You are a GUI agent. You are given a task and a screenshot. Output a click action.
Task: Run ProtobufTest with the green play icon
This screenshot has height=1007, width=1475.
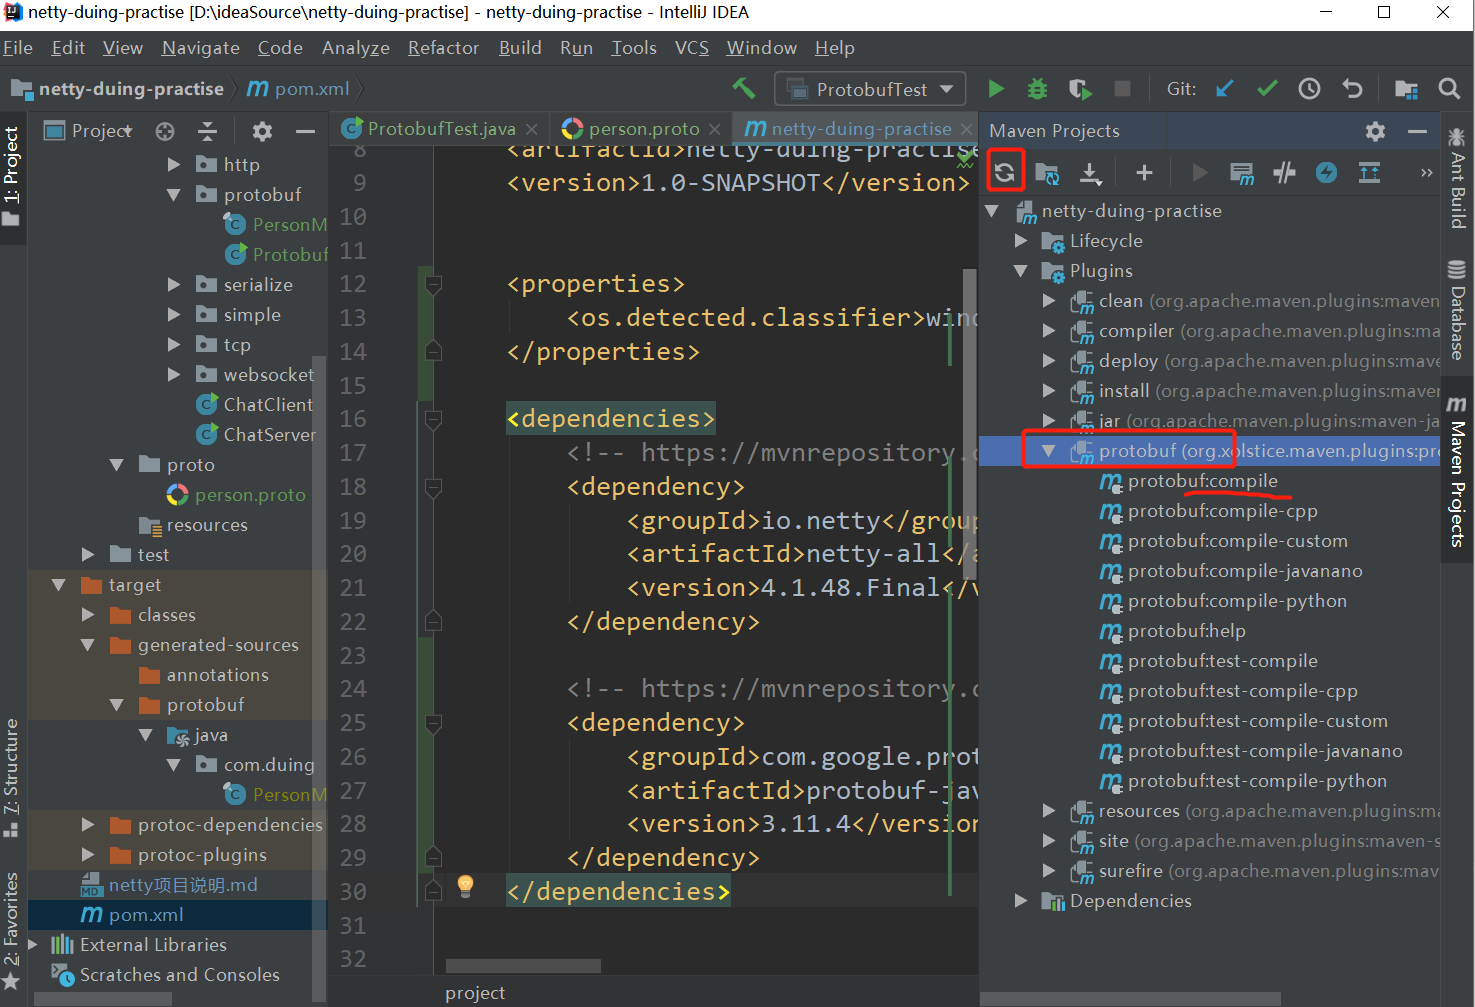(996, 89)
